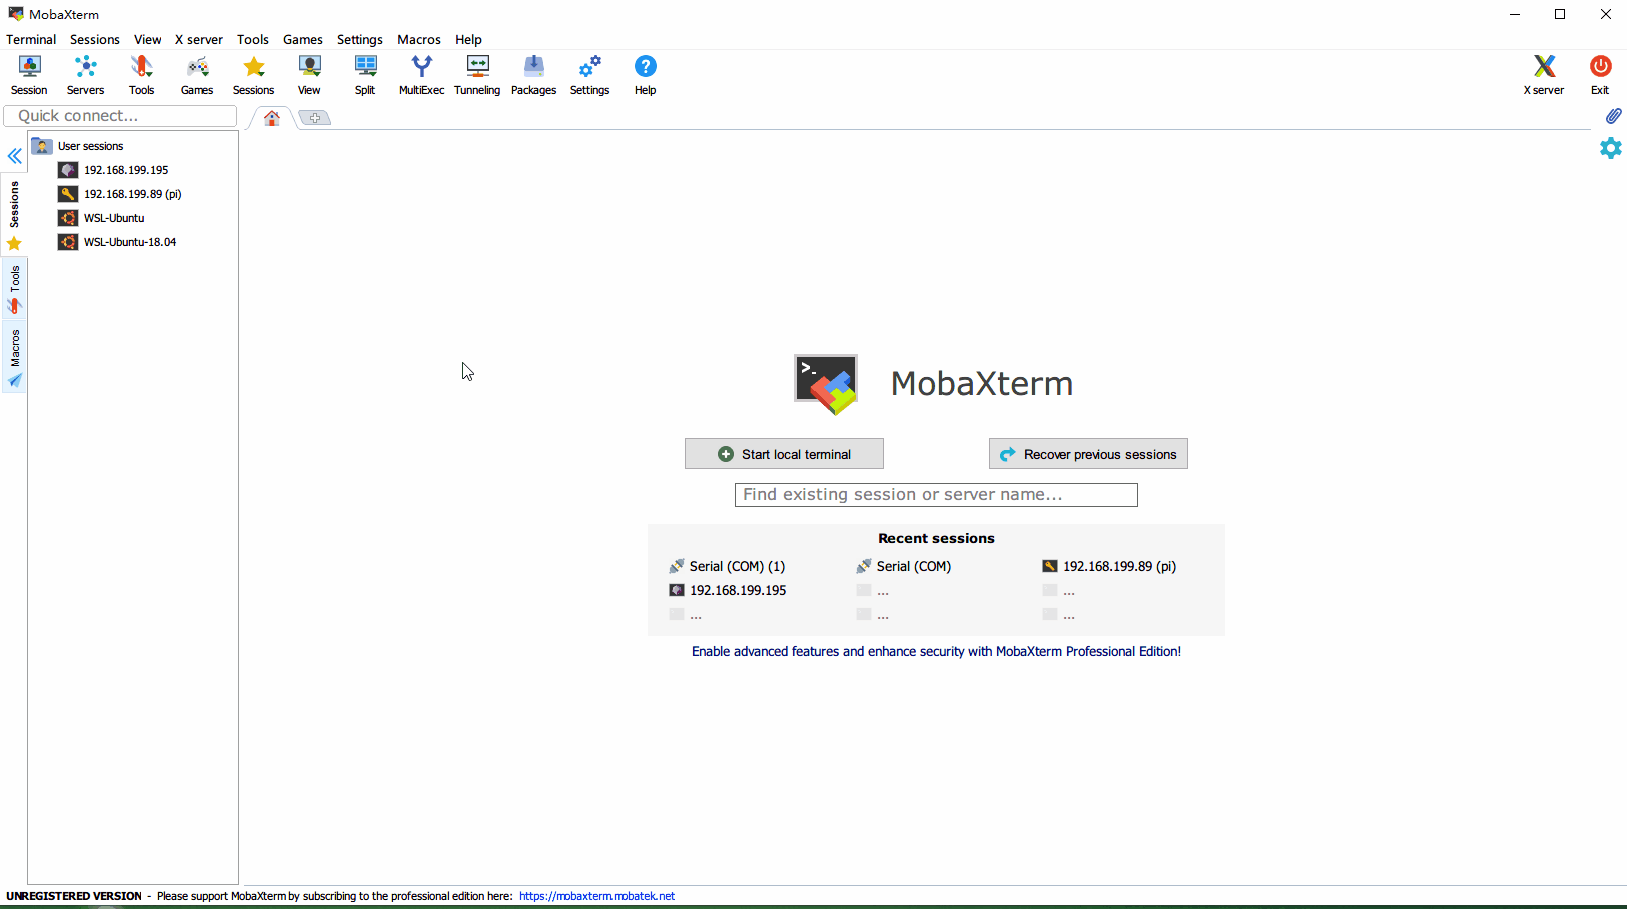This screenshot has width=1627, height=909.
Task: Open the Tools toolbar icon
Action: tap(141, 76)
